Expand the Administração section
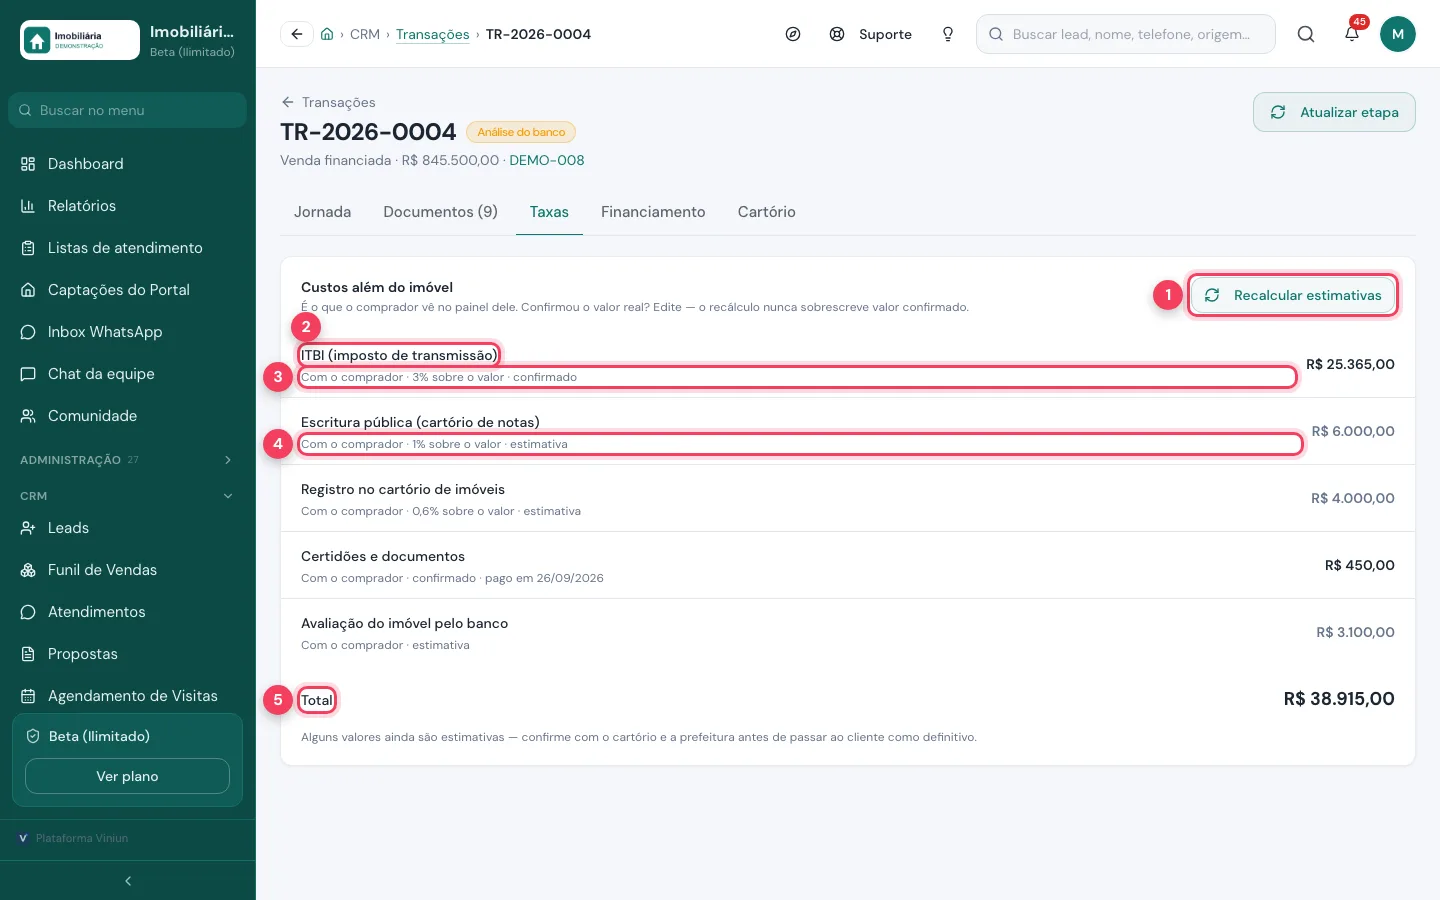Screen dimensions: 1440x900 point(128,460)
